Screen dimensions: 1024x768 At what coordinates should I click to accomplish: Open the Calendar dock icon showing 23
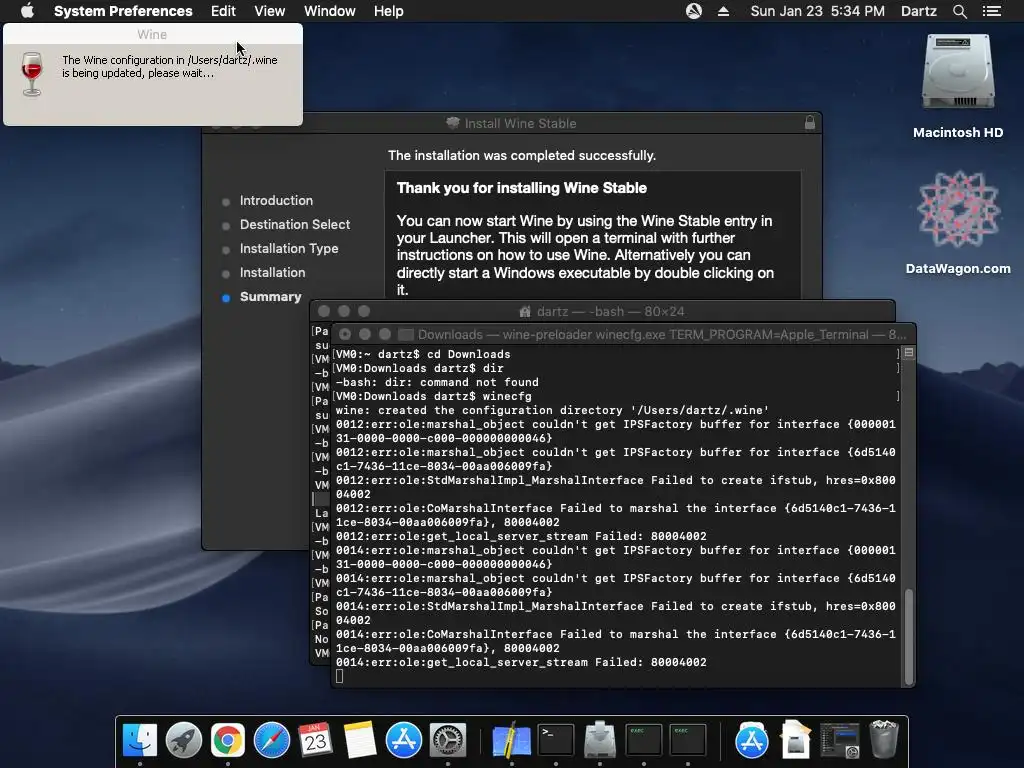click(315, 740)
